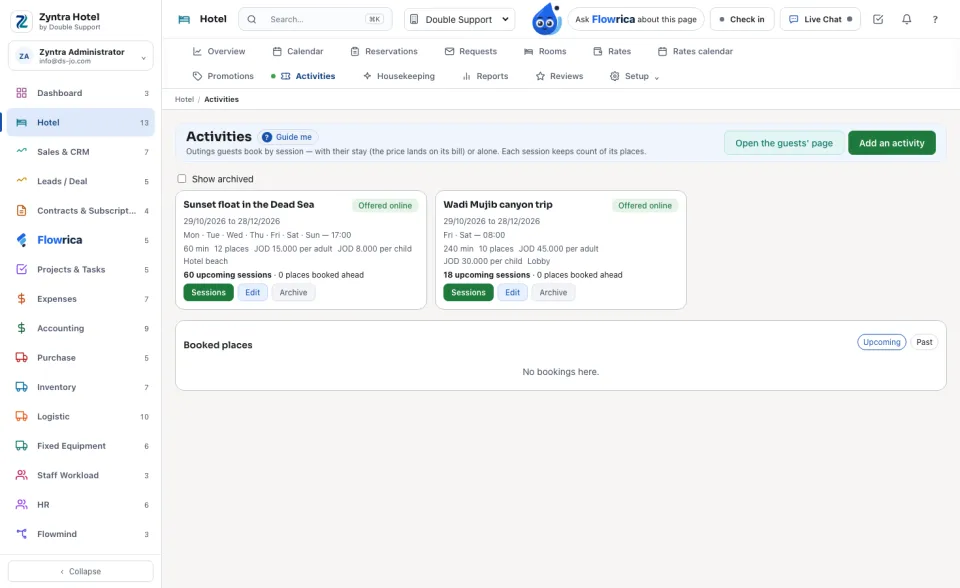Click the Zyntra Hotel logo
The width and height of the screenshot is (960, 588).
pyautogui.click(x=22, y=21)
